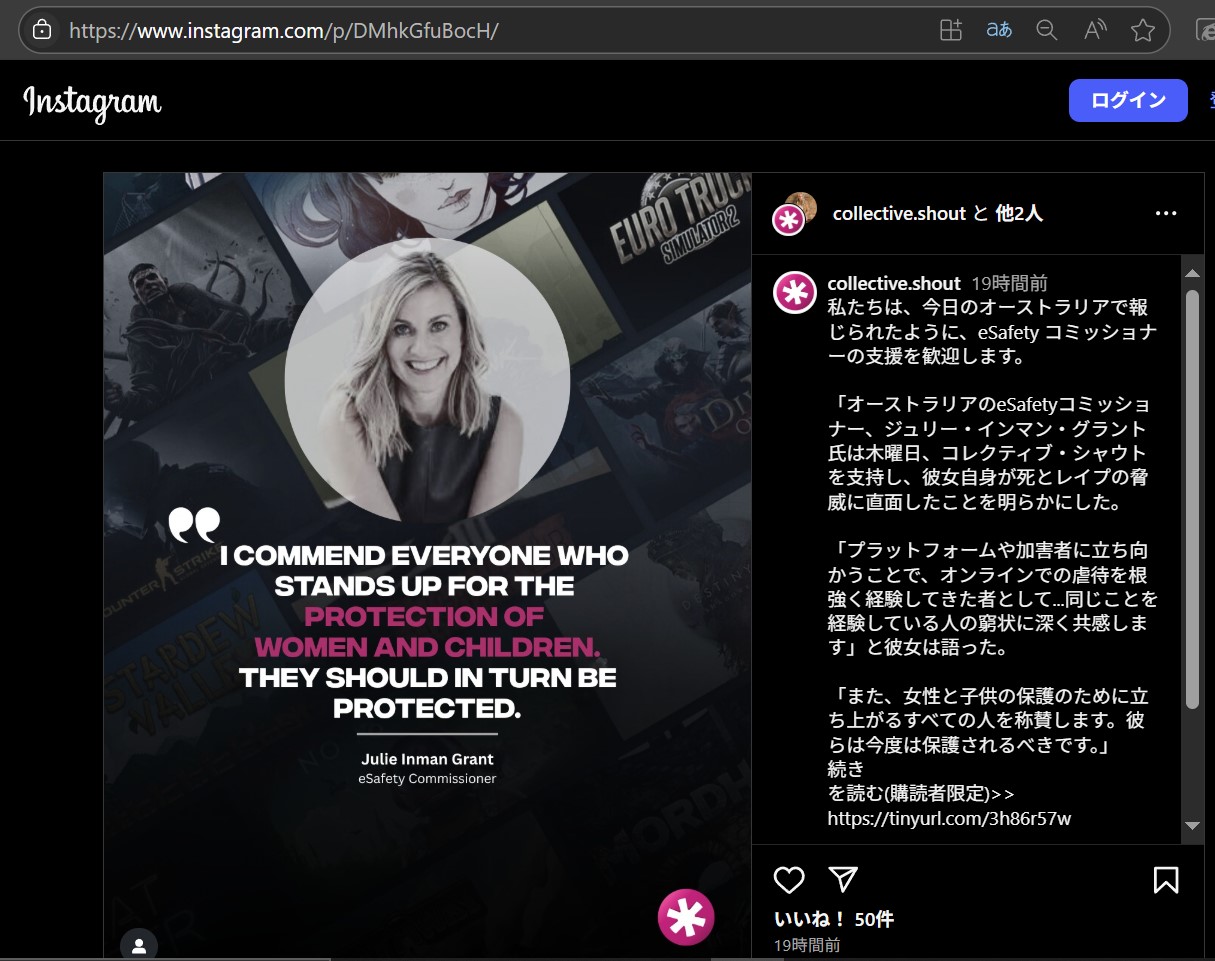Click the 19時間前 timestamp below the likes
Viewport: 1215px width, 961px height.
[807, 945]
